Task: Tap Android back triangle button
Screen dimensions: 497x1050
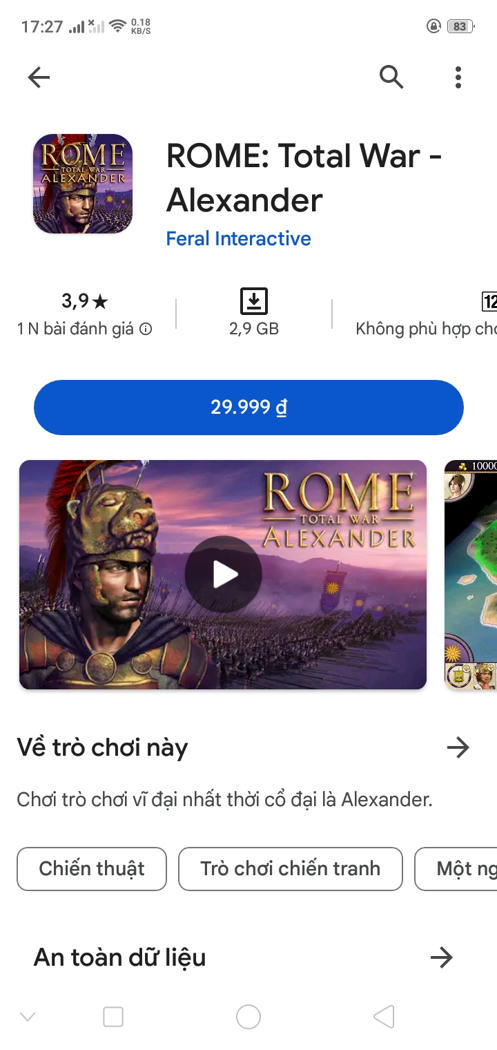Action: point(383,1017)
